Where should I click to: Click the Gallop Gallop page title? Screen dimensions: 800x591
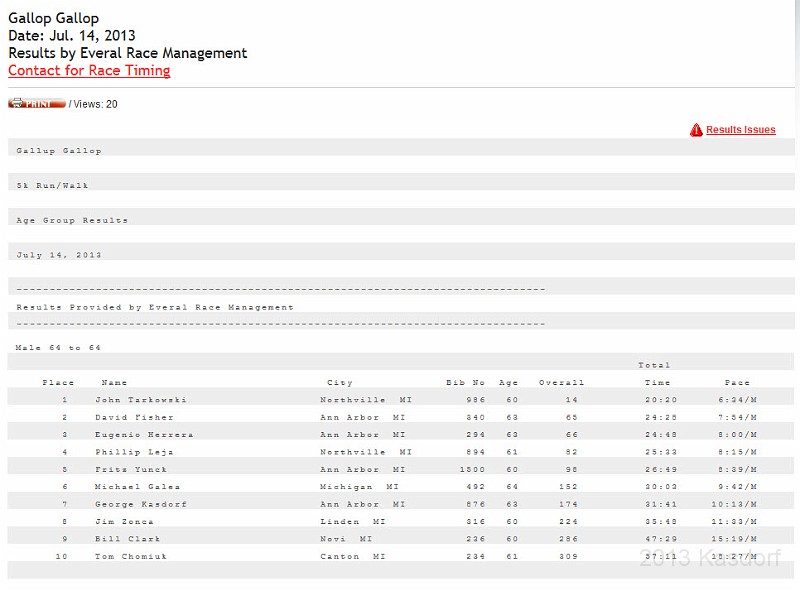[53, 18]
